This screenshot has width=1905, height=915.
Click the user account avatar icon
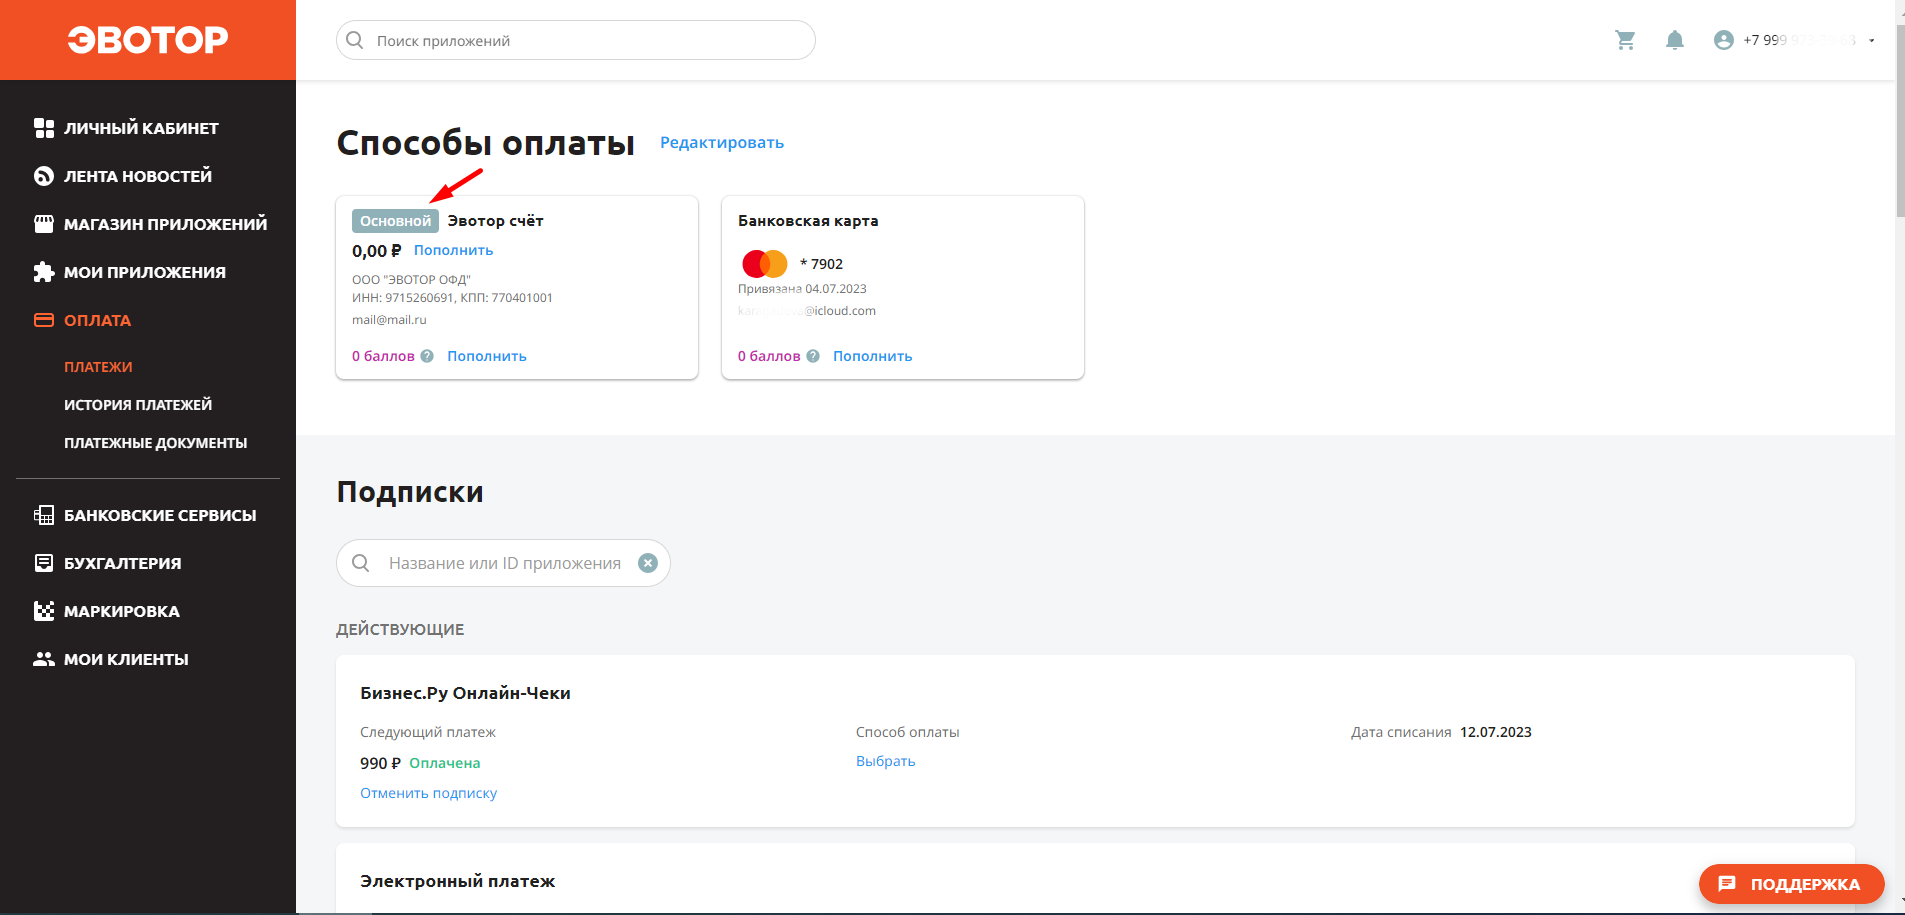pyautogui.click(x=1723, y=40)
